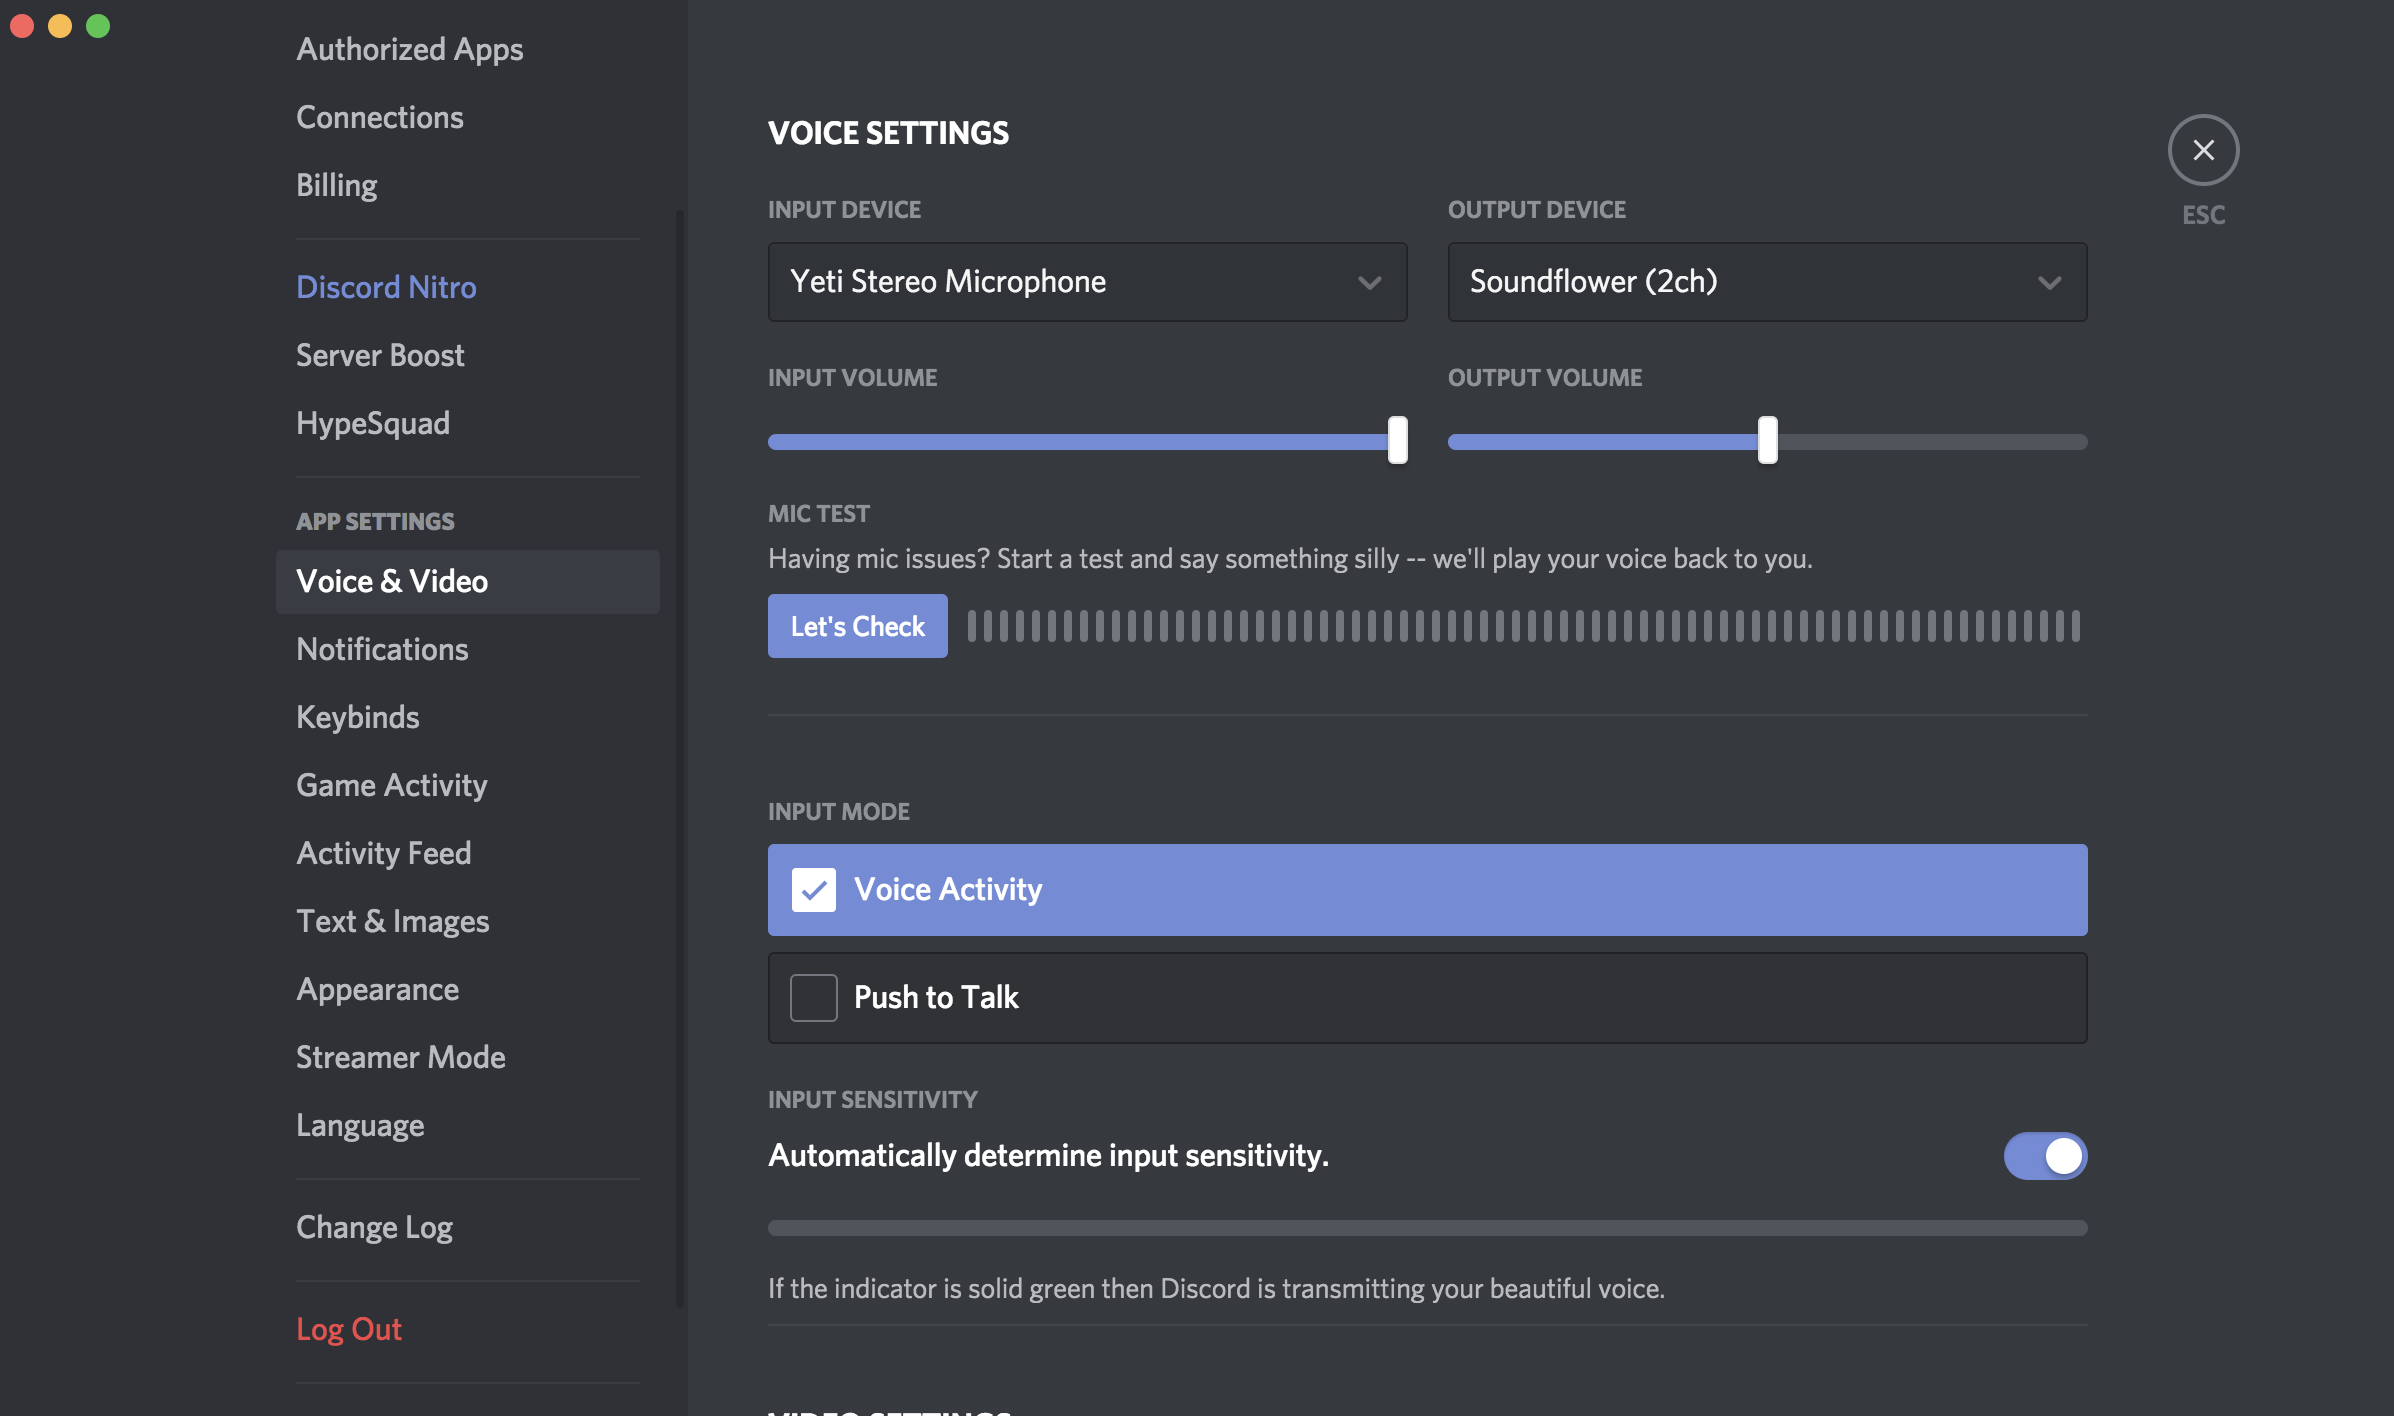Click the Streamer Mode settings icon
This screenshot has height=1416, width=2394.
tap(399, 1057)
